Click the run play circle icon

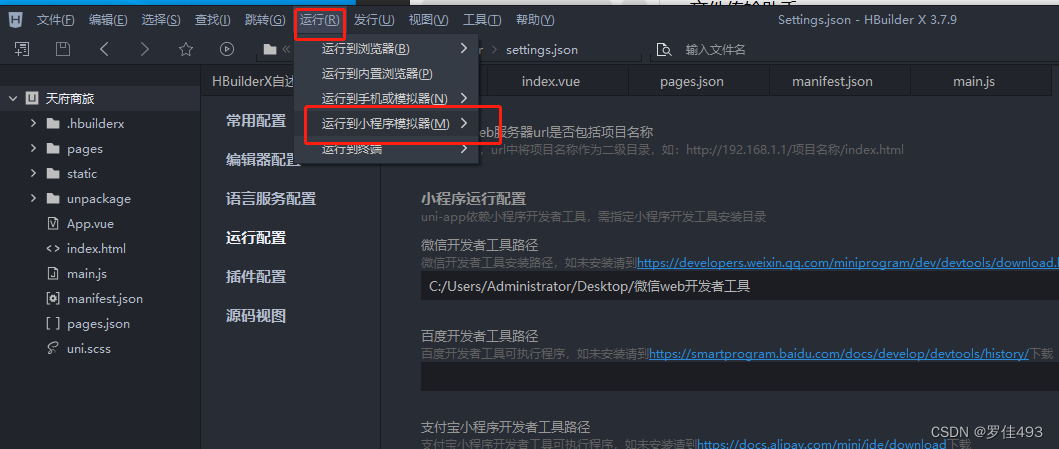pyautogui.click(x=227, y=49)
